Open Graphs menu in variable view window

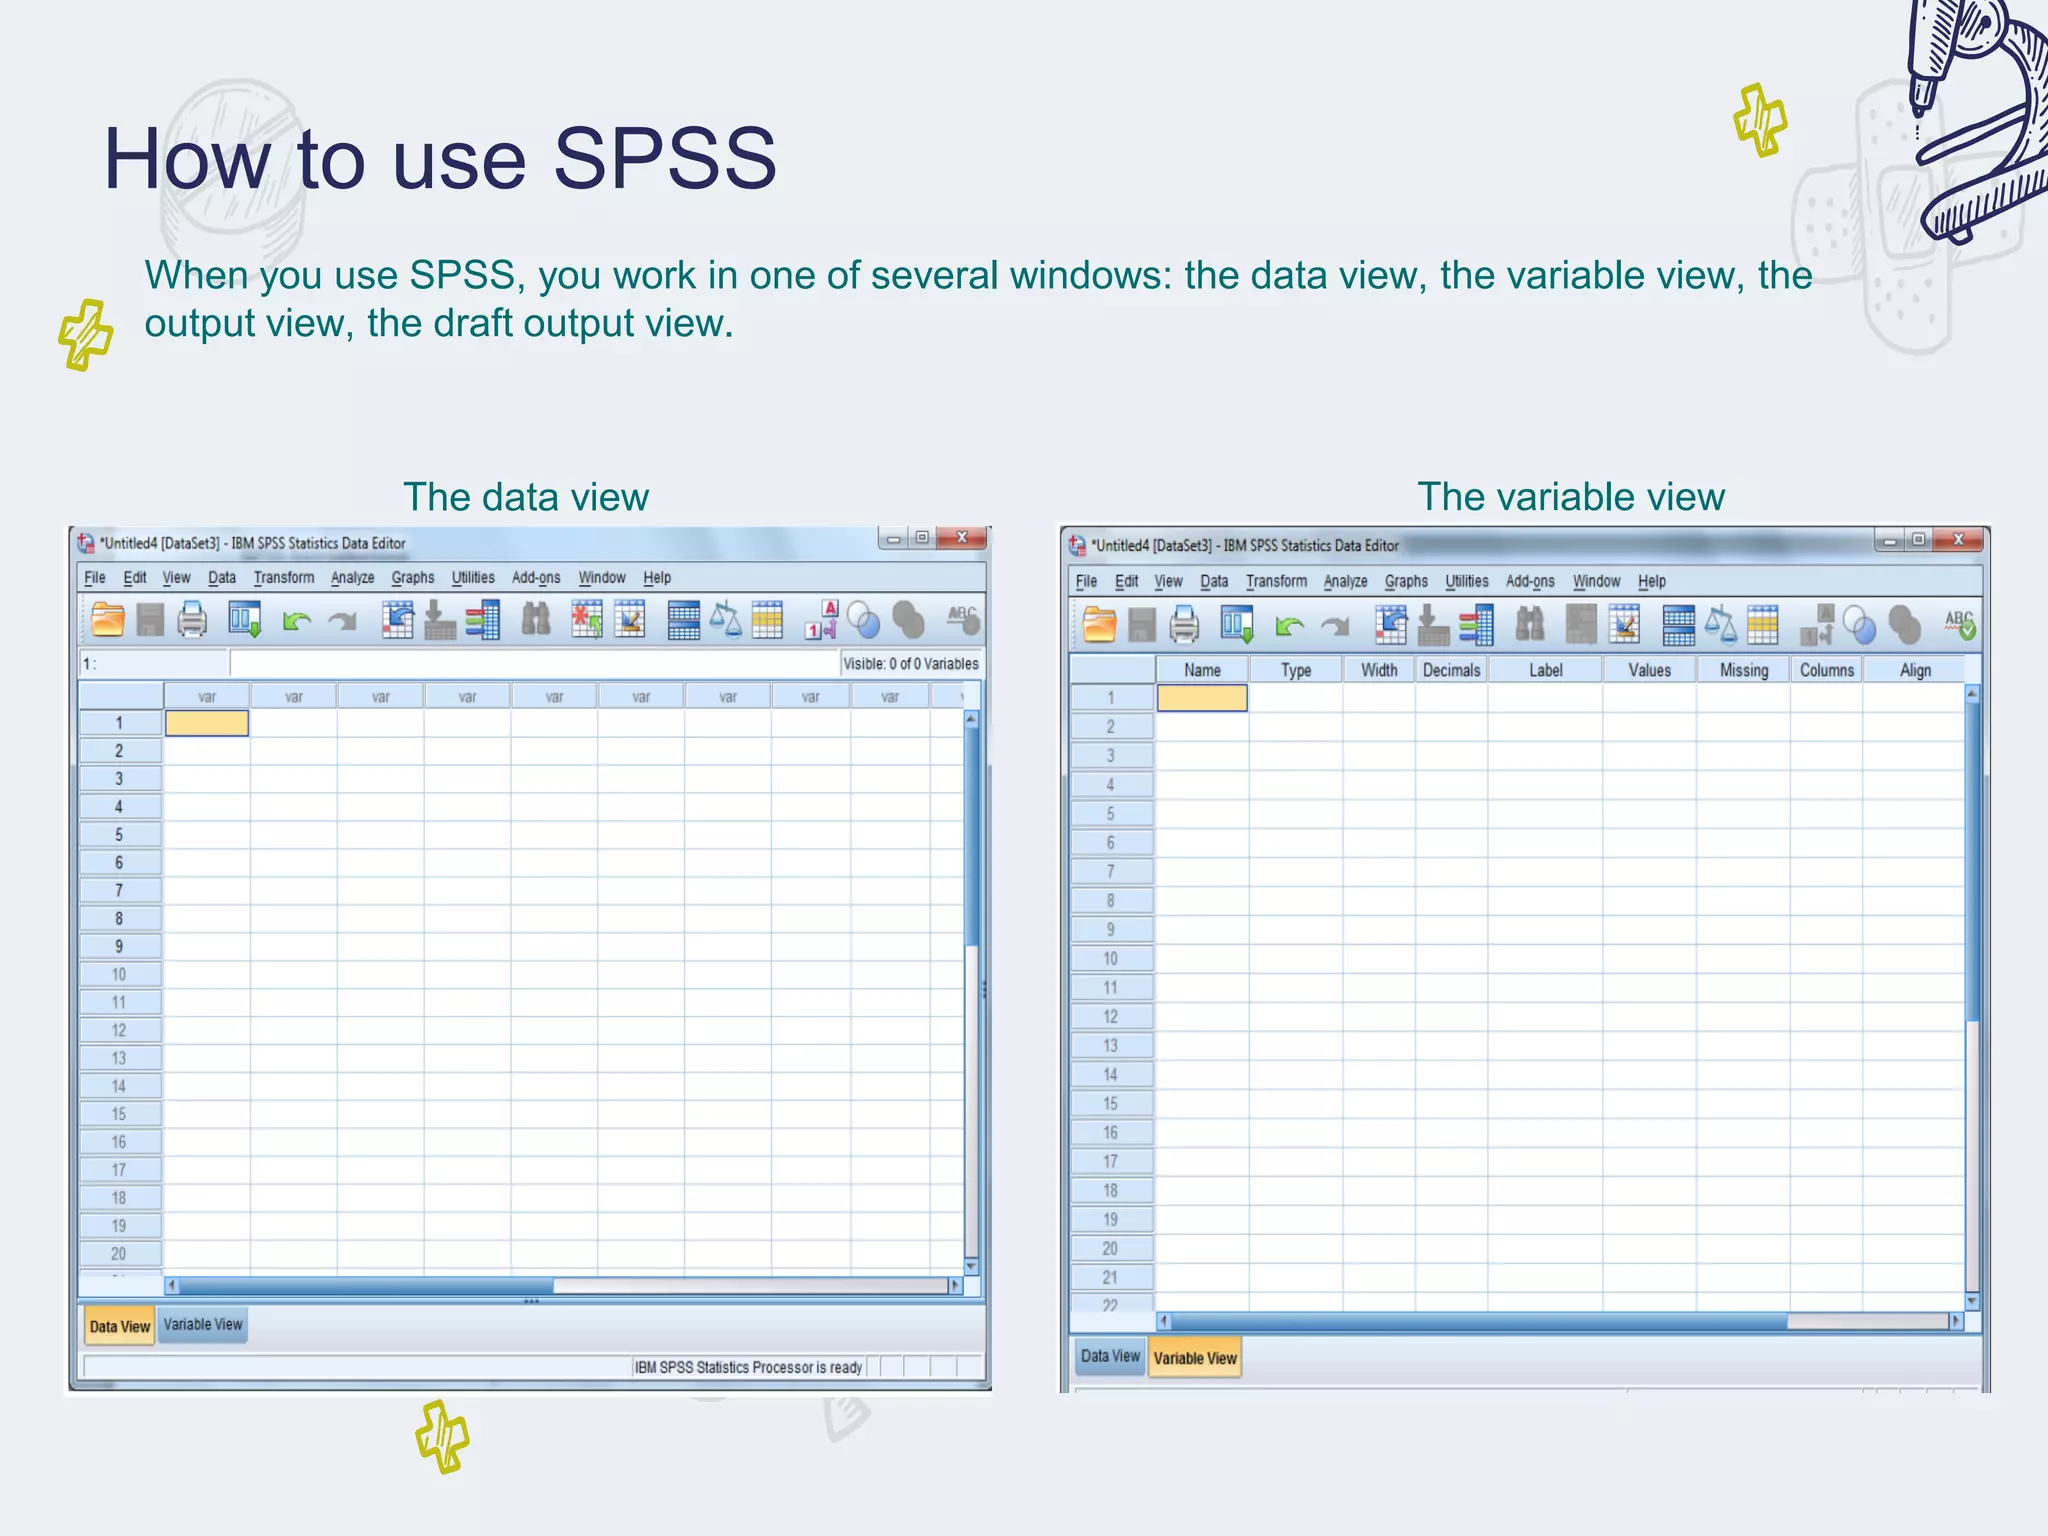1406,581
